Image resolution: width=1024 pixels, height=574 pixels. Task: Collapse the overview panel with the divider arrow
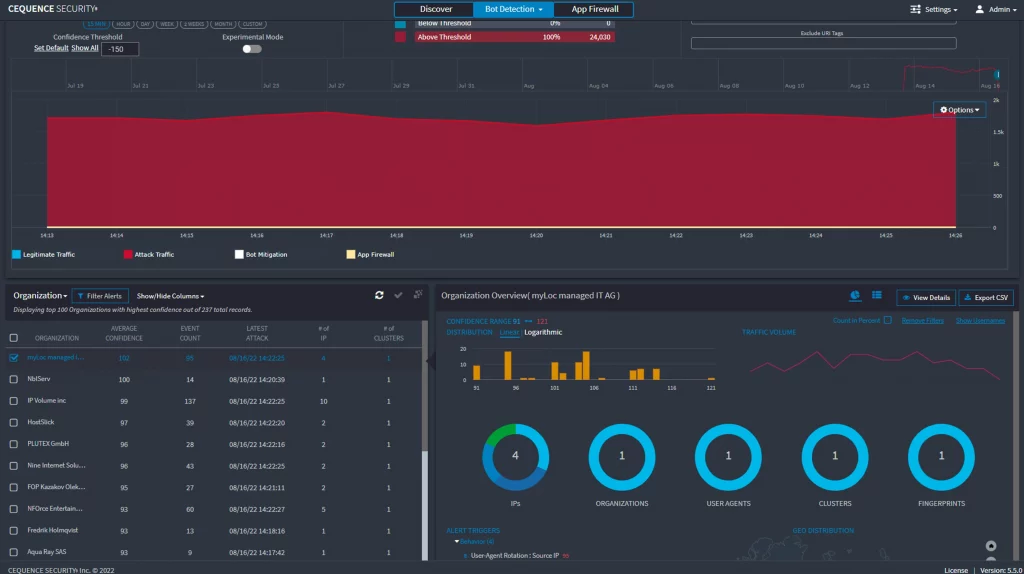click(430, 360)
